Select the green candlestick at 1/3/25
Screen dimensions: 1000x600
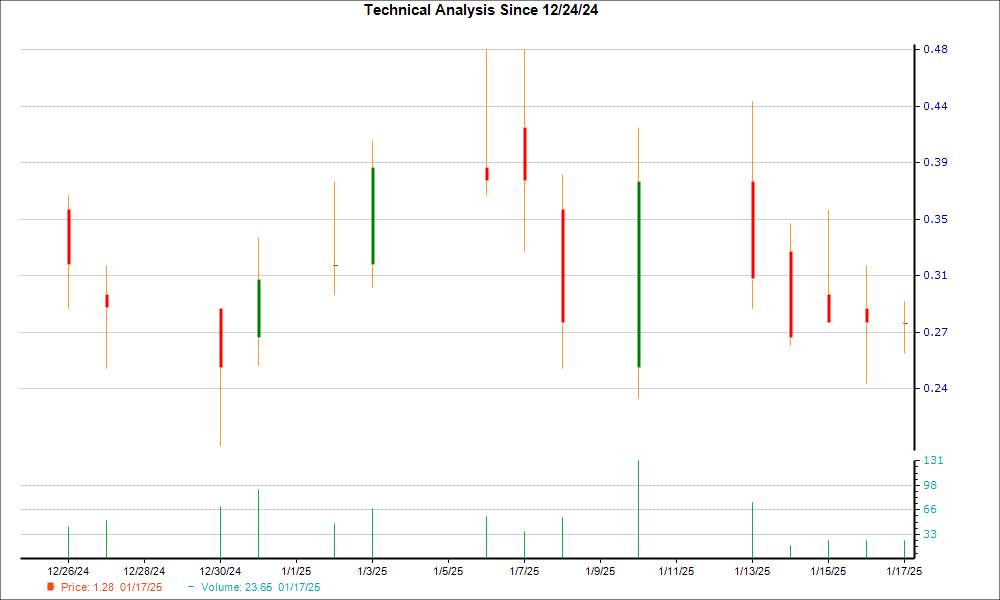372,215
